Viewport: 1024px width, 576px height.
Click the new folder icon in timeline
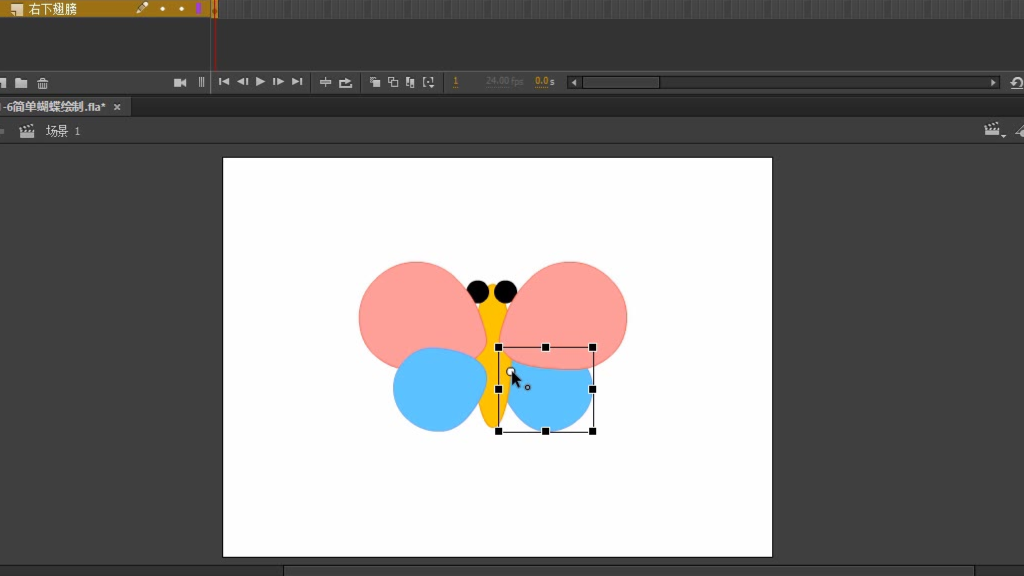tap(21, 83)
